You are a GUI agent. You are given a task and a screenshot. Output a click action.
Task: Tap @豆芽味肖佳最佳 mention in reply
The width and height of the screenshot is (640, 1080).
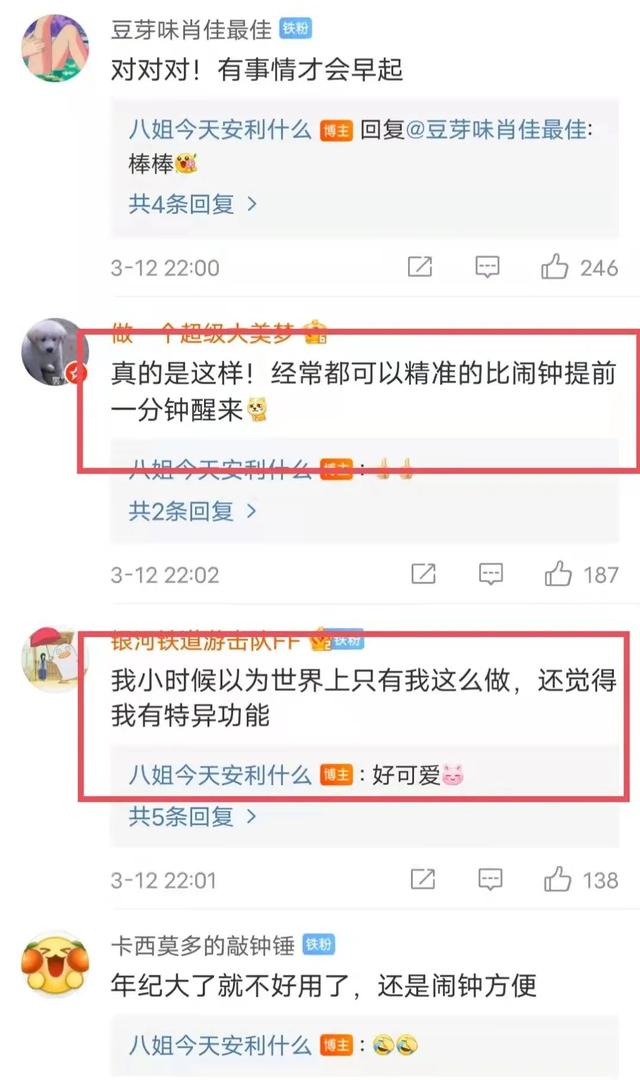(x=497, y=129)
